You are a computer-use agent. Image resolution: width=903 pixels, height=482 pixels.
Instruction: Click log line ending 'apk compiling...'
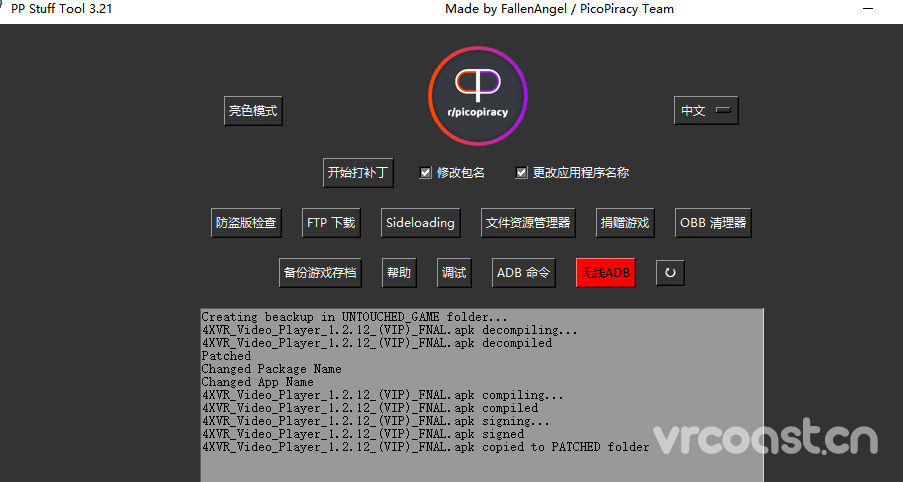(x=382, y=395)
